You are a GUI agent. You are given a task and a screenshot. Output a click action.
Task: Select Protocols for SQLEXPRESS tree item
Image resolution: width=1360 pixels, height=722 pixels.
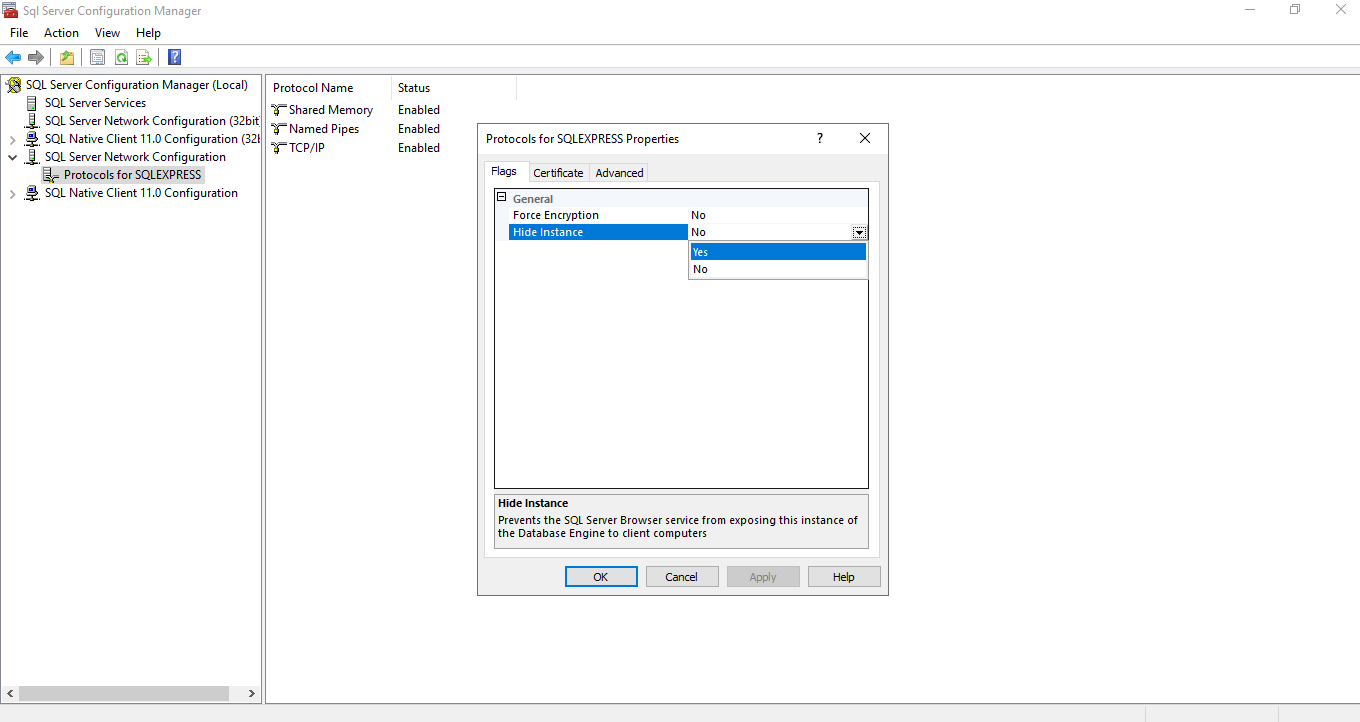pos(133,175)
